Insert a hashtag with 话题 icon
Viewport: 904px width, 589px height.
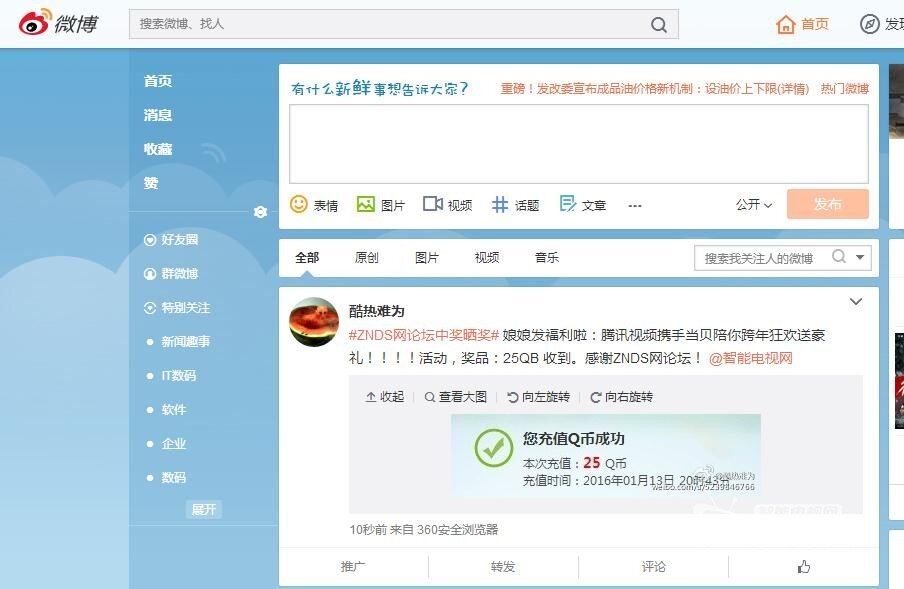(499, 205)
